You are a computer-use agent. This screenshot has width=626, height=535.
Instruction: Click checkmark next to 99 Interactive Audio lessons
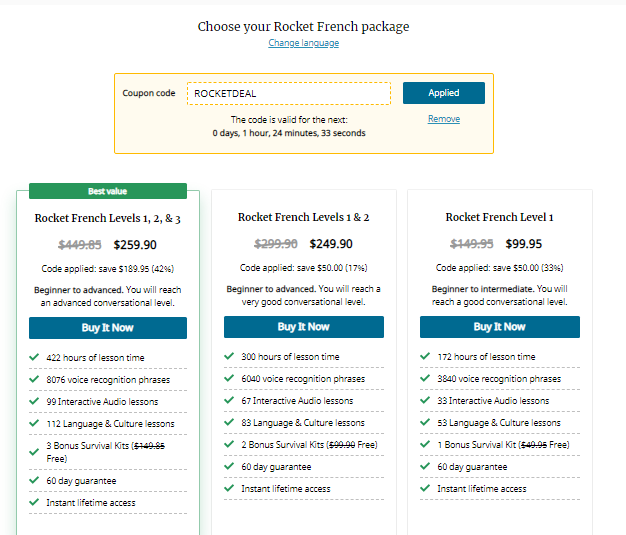[35, 401]
